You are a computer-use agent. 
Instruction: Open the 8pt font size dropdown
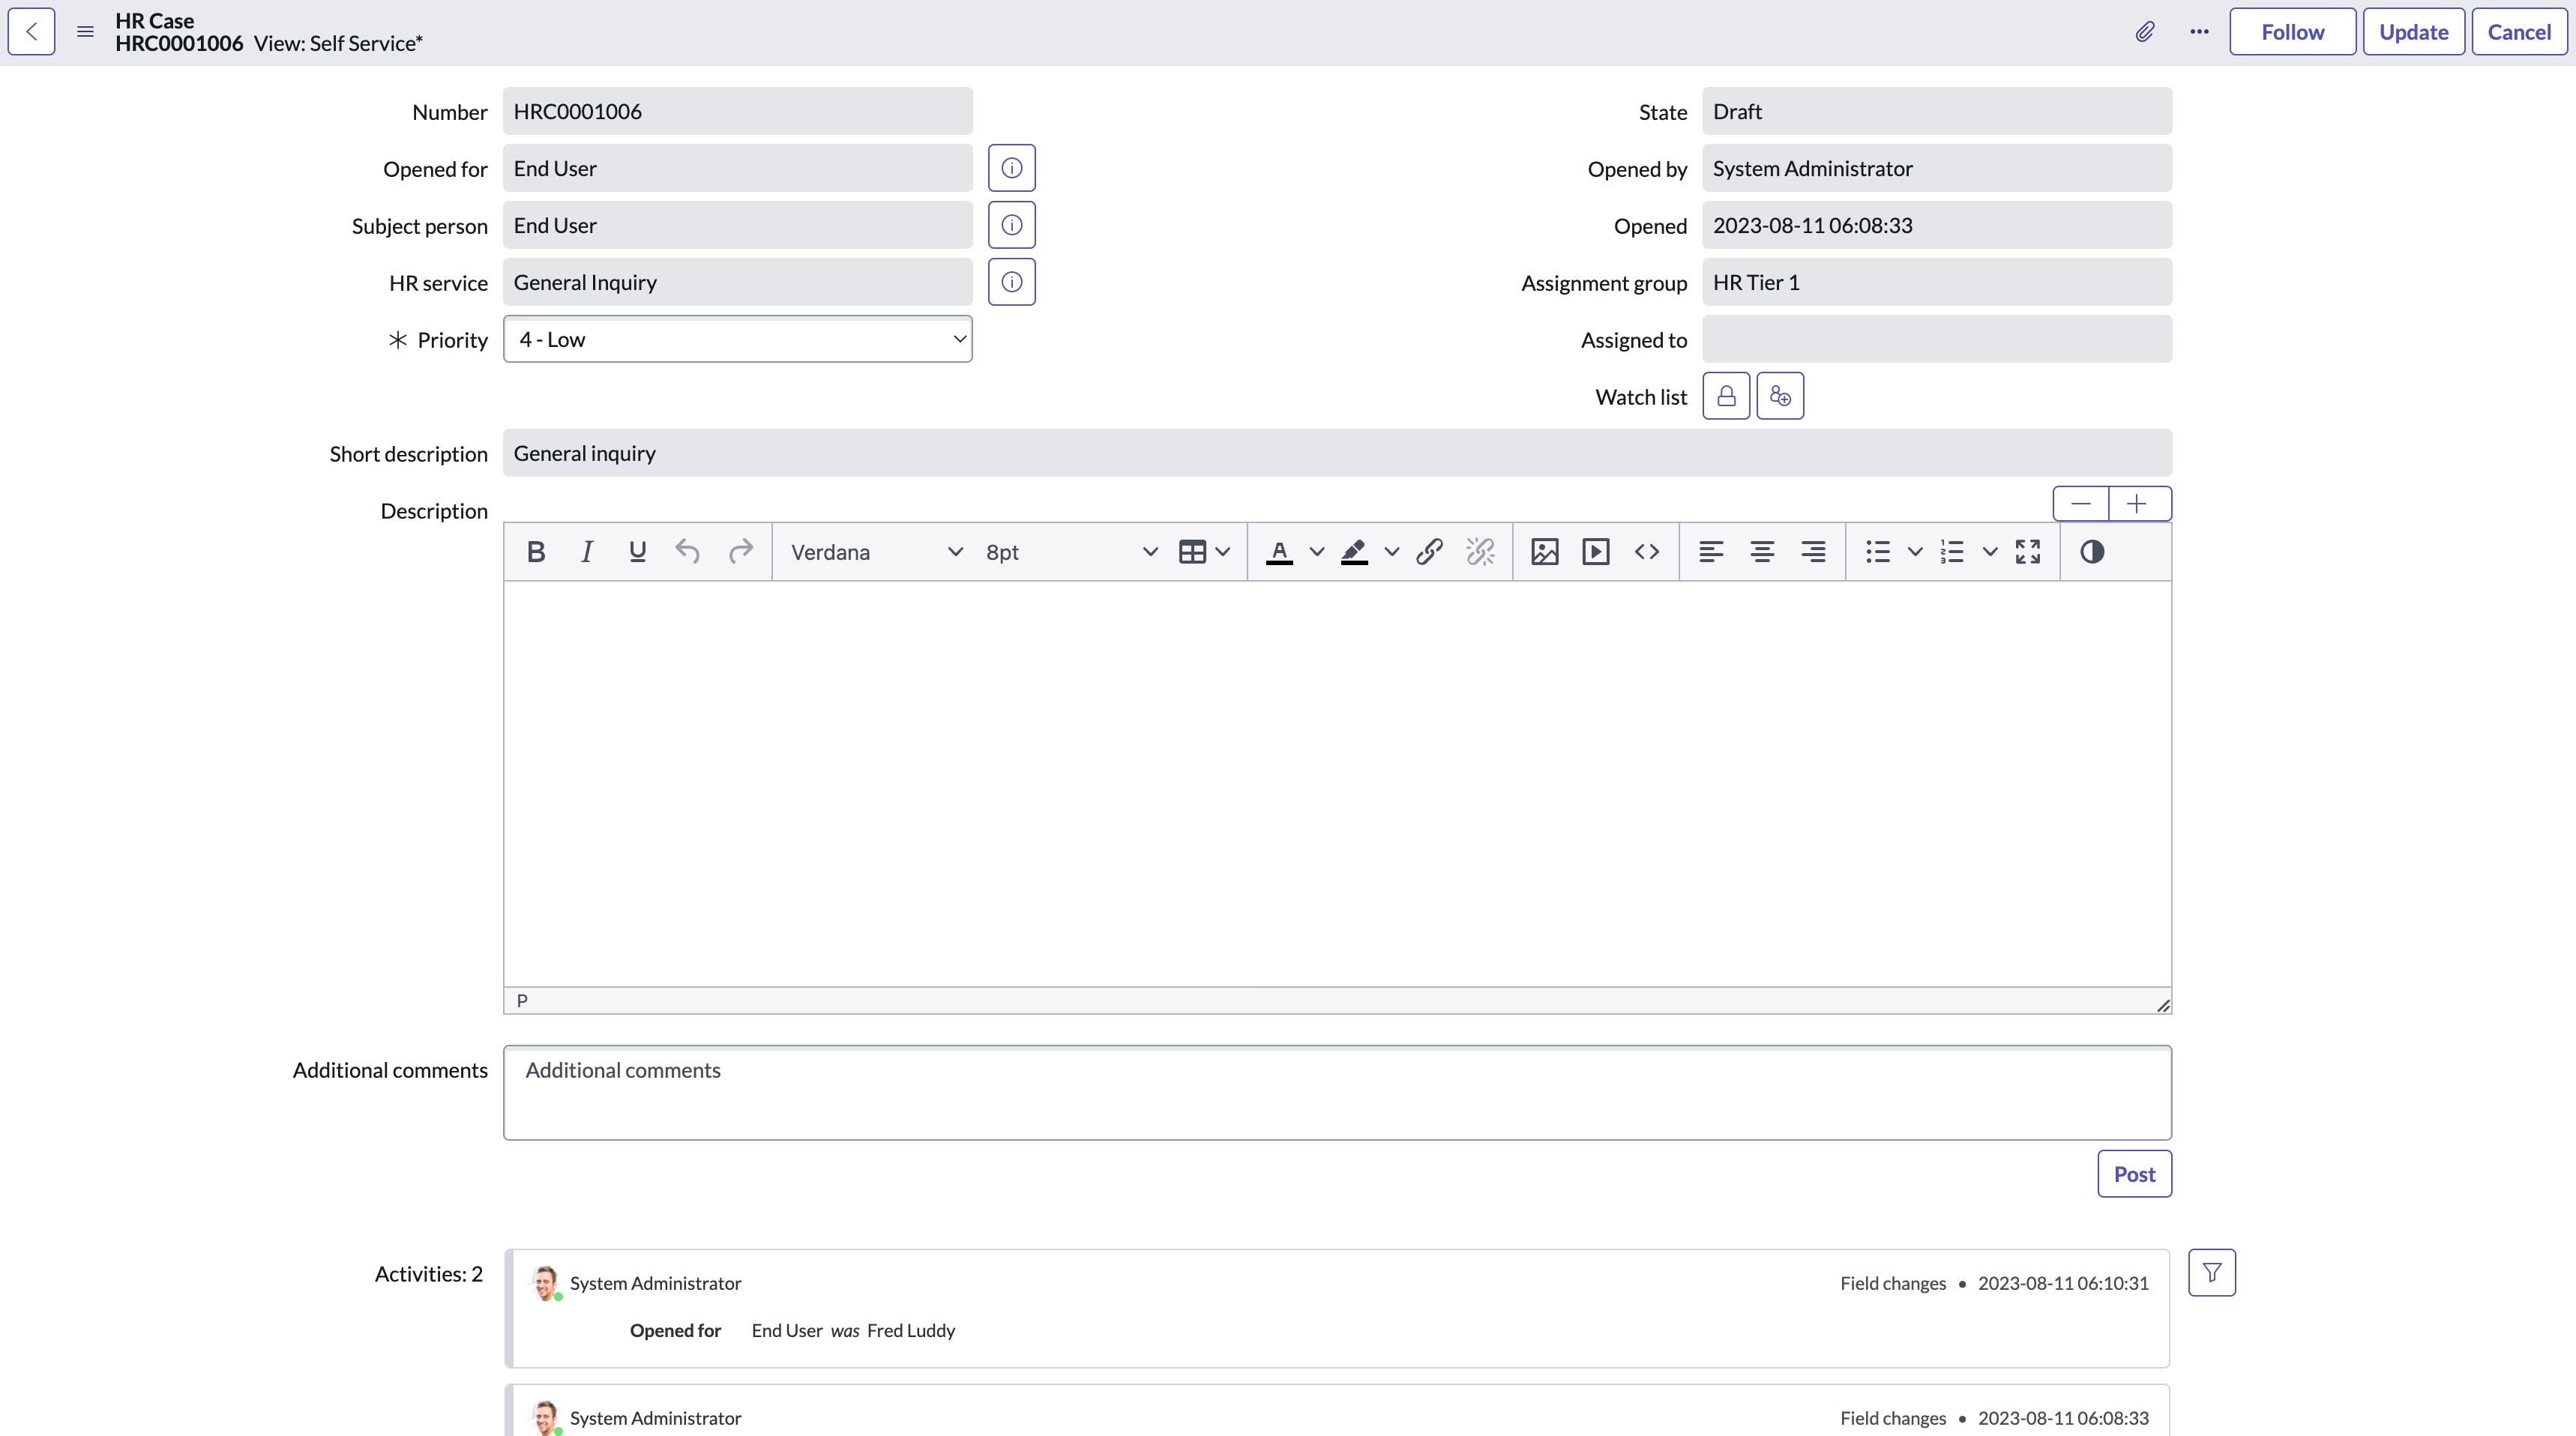[1071, 552]
